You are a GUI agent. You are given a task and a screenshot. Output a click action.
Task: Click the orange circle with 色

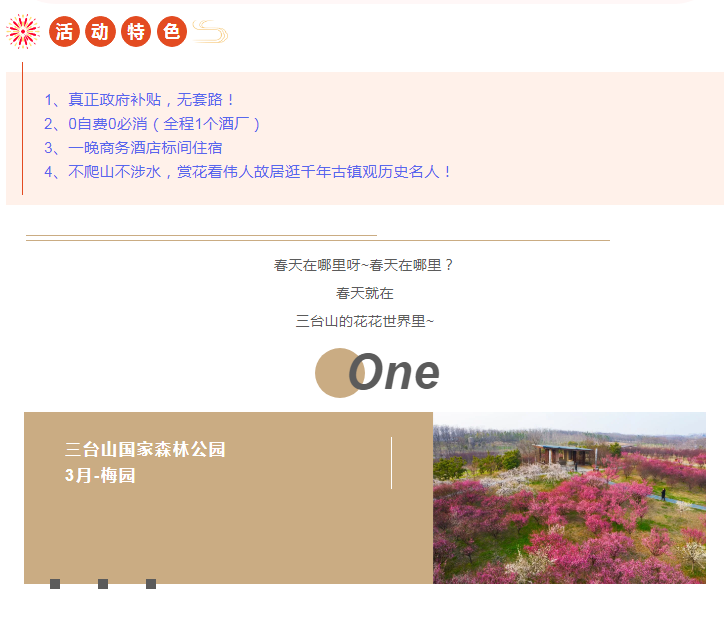tap(172, 32)
